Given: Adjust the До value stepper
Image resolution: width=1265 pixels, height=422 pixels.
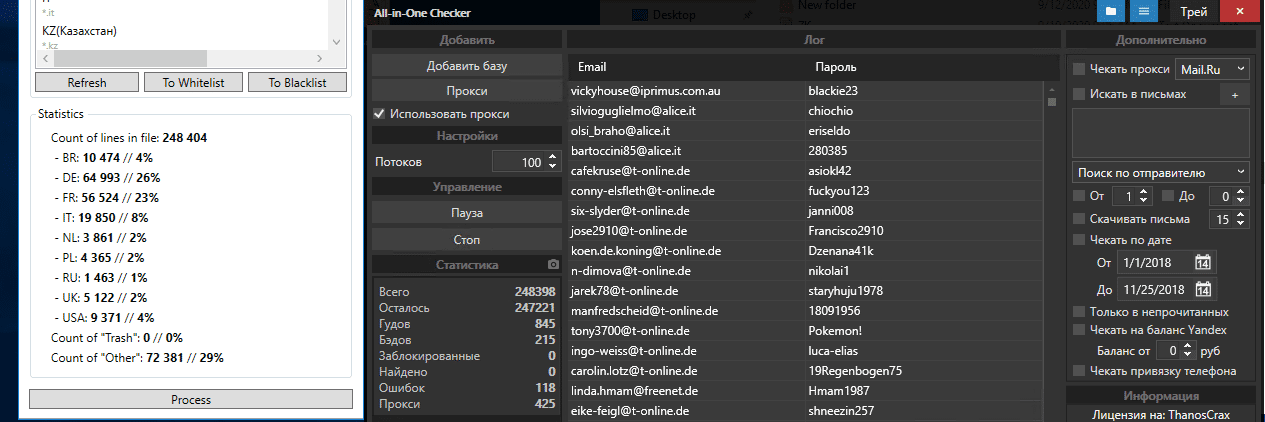Looking at the screenshot, I should coord(1243,196).
